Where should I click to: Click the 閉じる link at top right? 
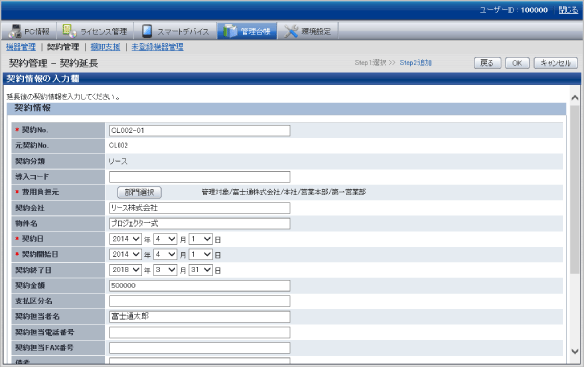[x=568, y=10]
